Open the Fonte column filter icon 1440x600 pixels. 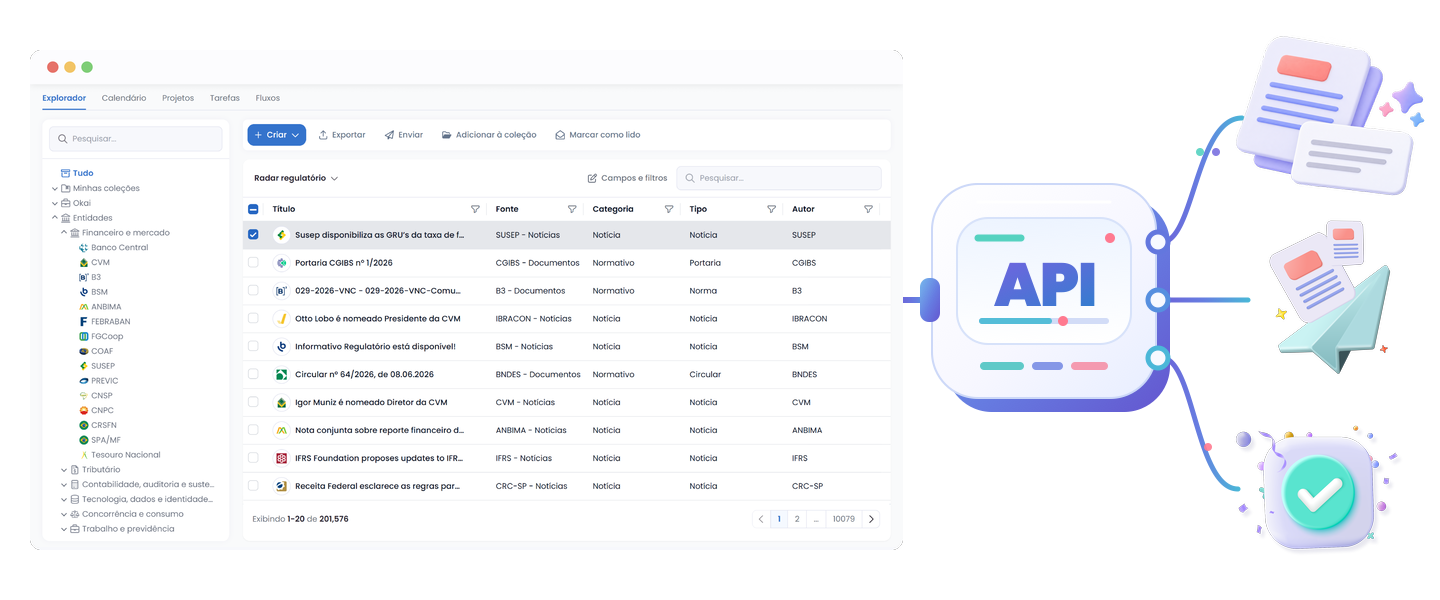[572, 209]
